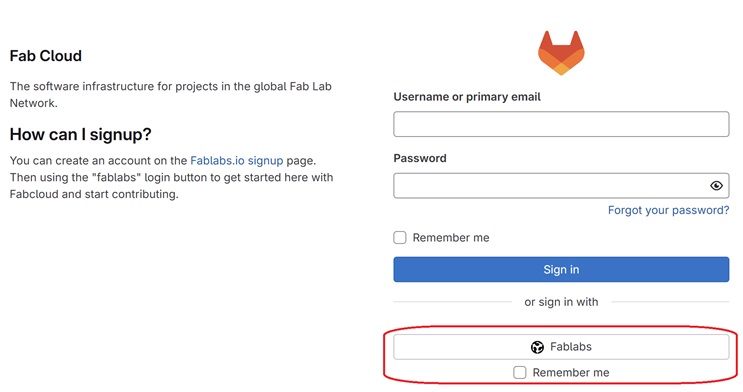
Task: Click the Username or primary email label
Action: click(x=467, y=97)
